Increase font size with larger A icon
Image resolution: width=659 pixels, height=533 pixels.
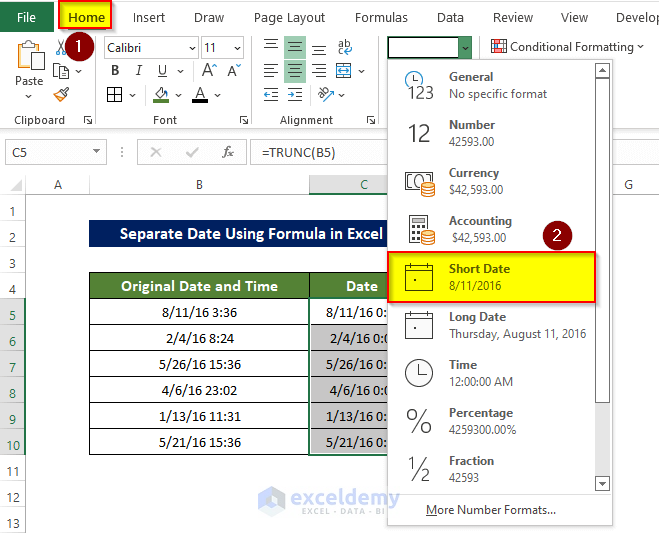[209, 70]
